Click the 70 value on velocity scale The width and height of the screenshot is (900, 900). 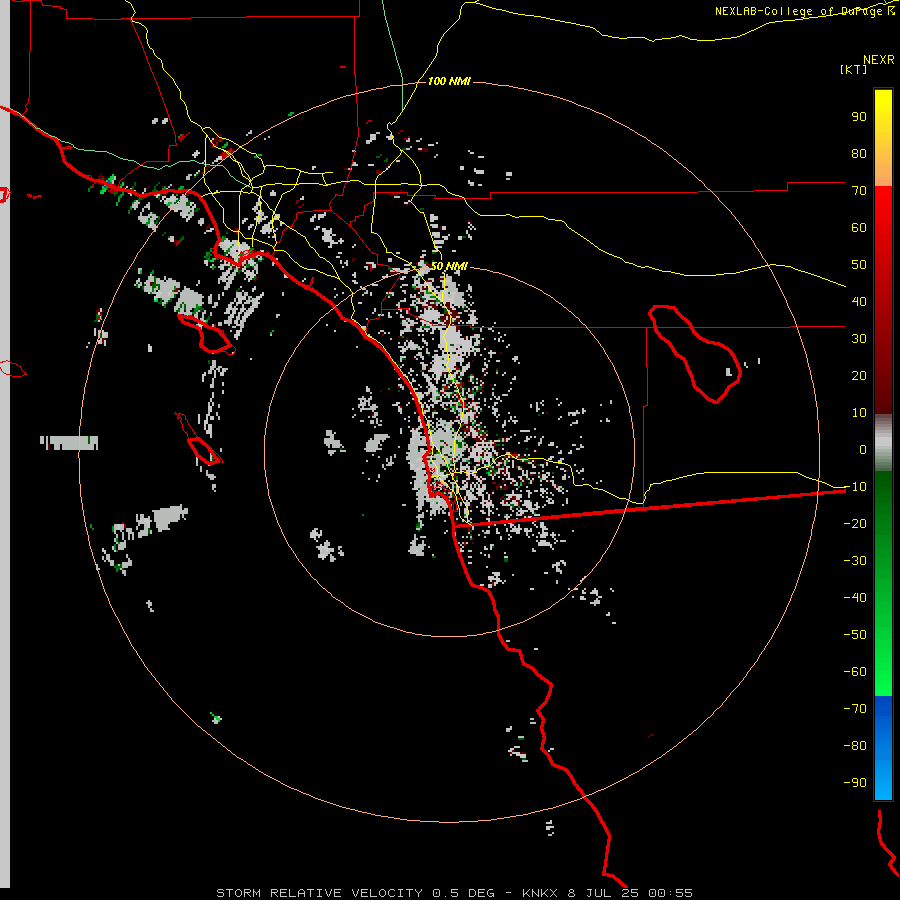pyautogui.click(x=859, y=191)
